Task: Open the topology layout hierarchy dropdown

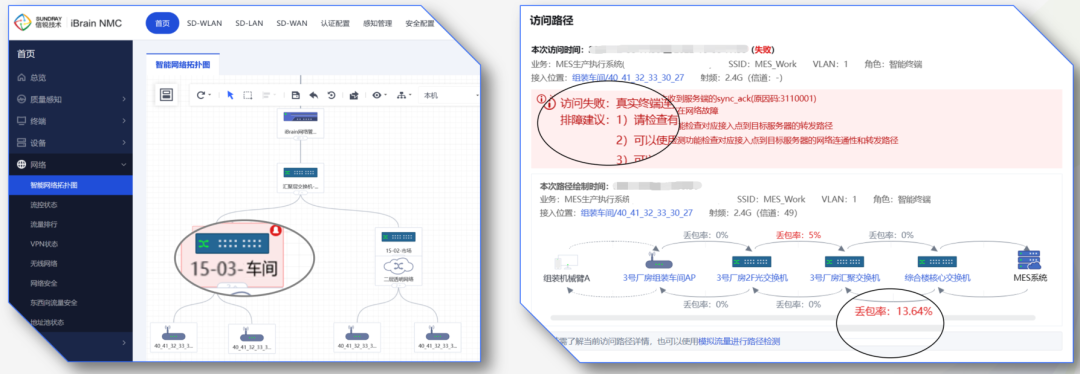Action: point(404,96)
